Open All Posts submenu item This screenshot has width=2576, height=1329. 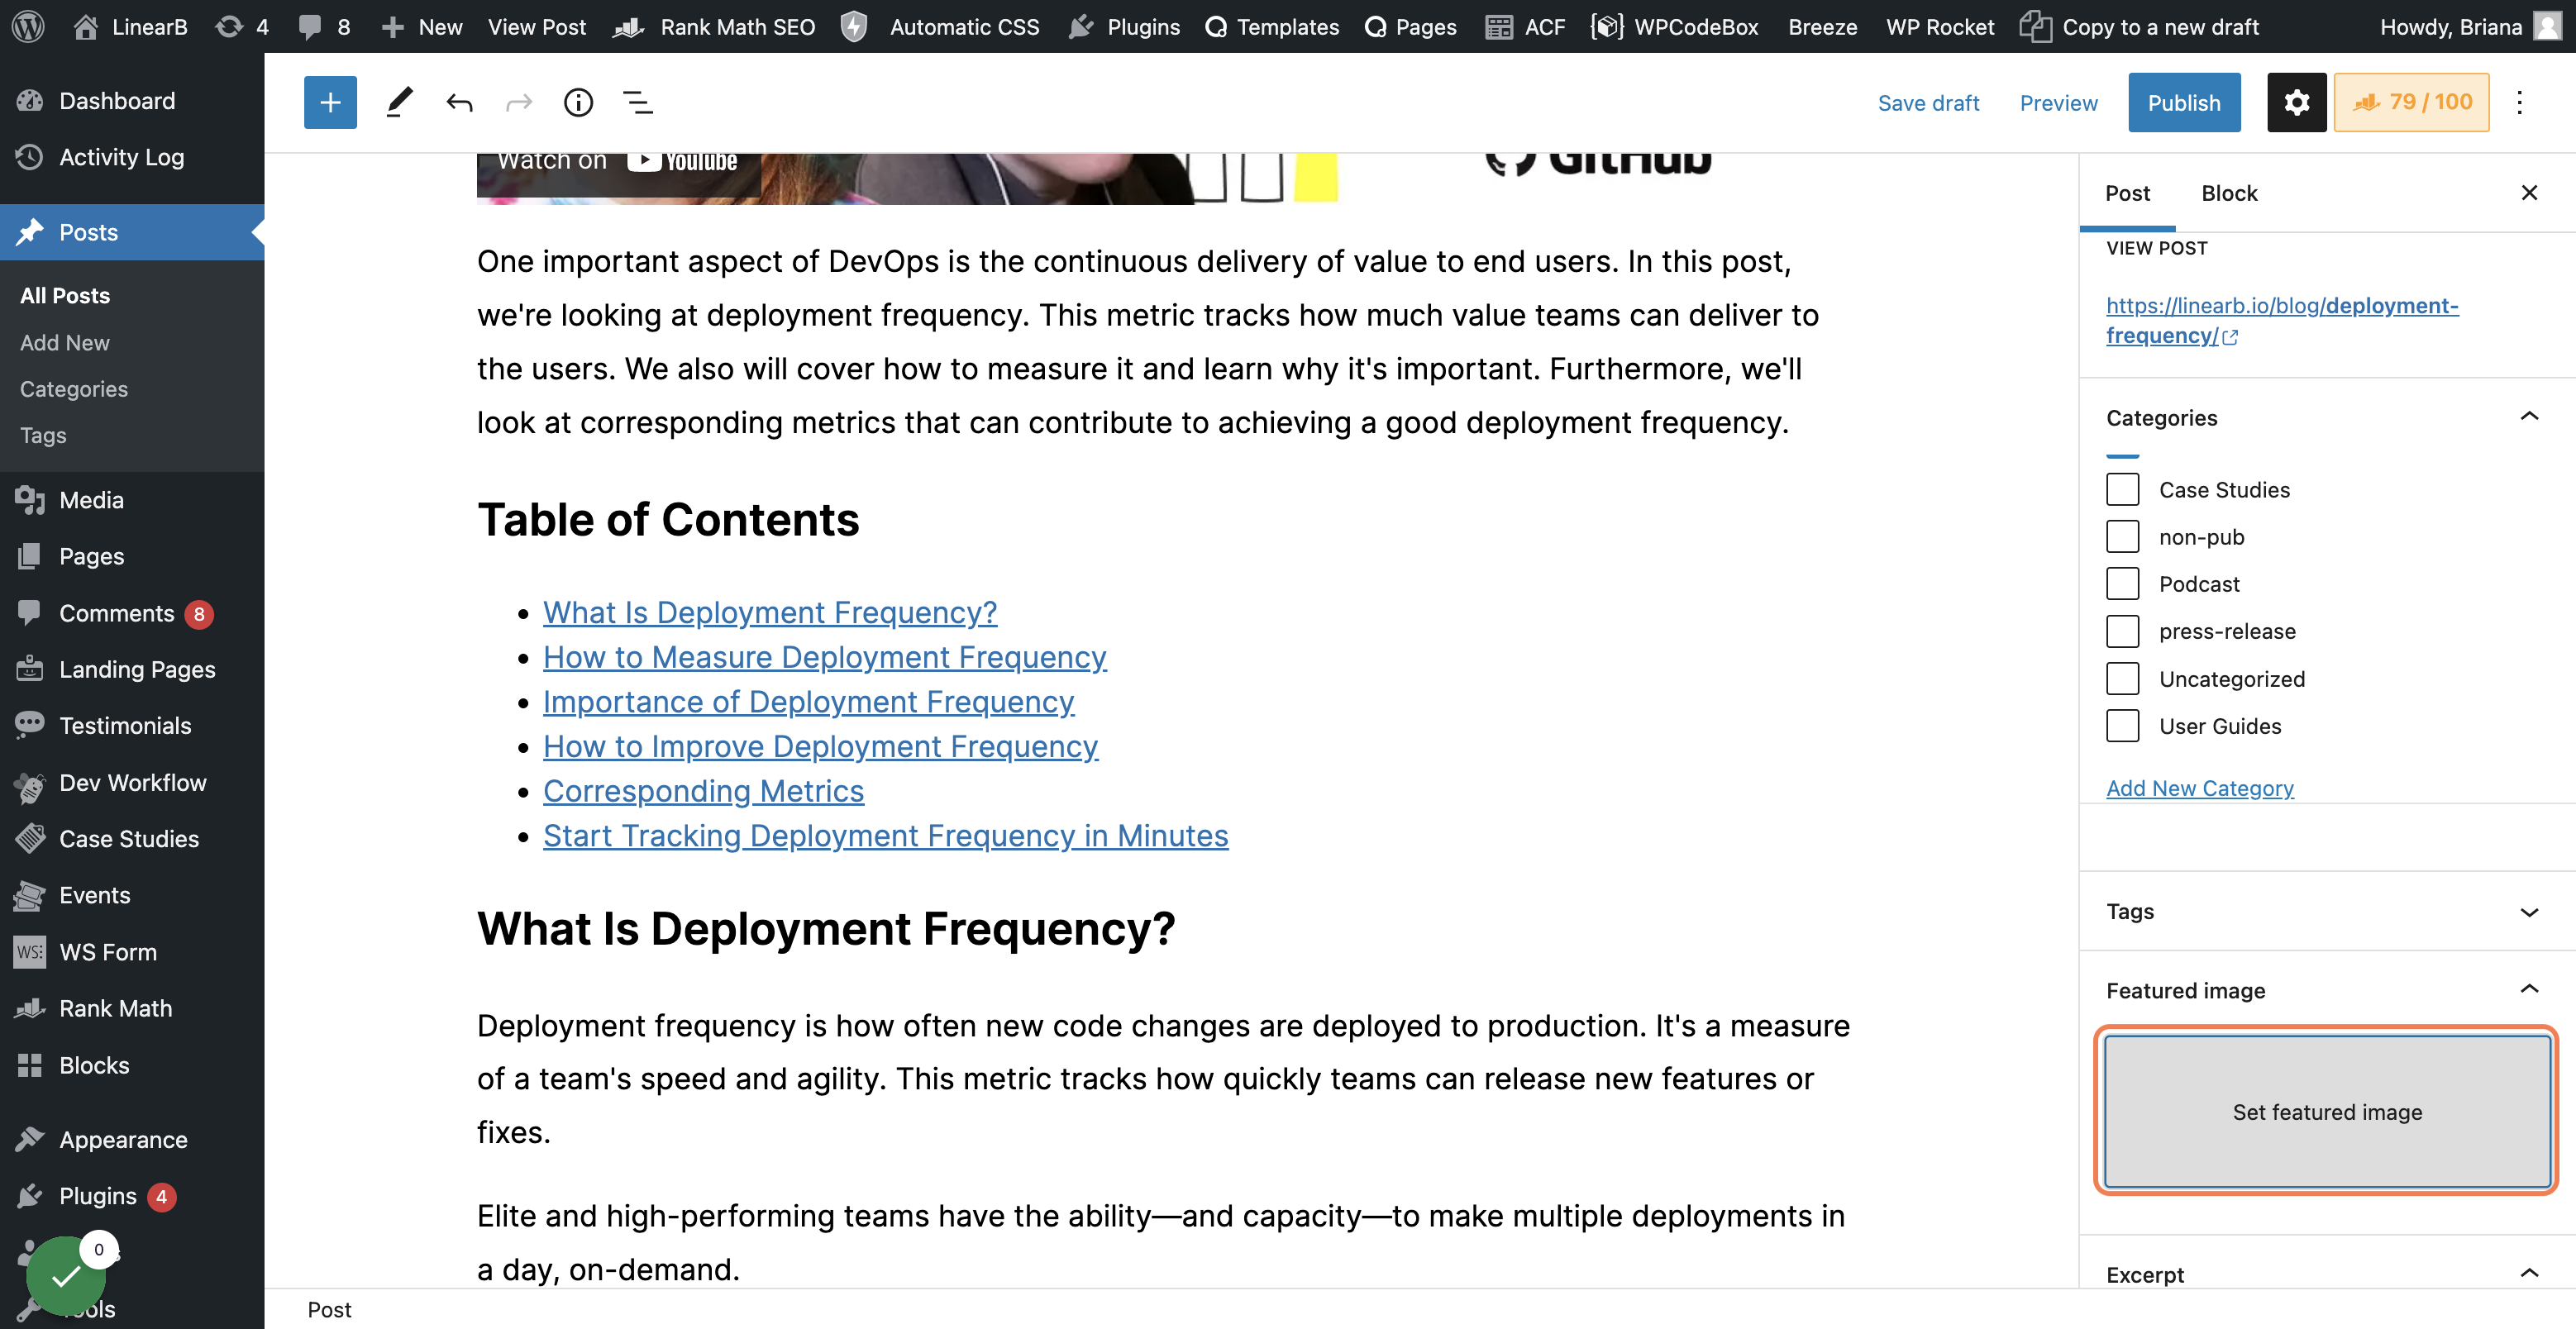click(65, 296)
